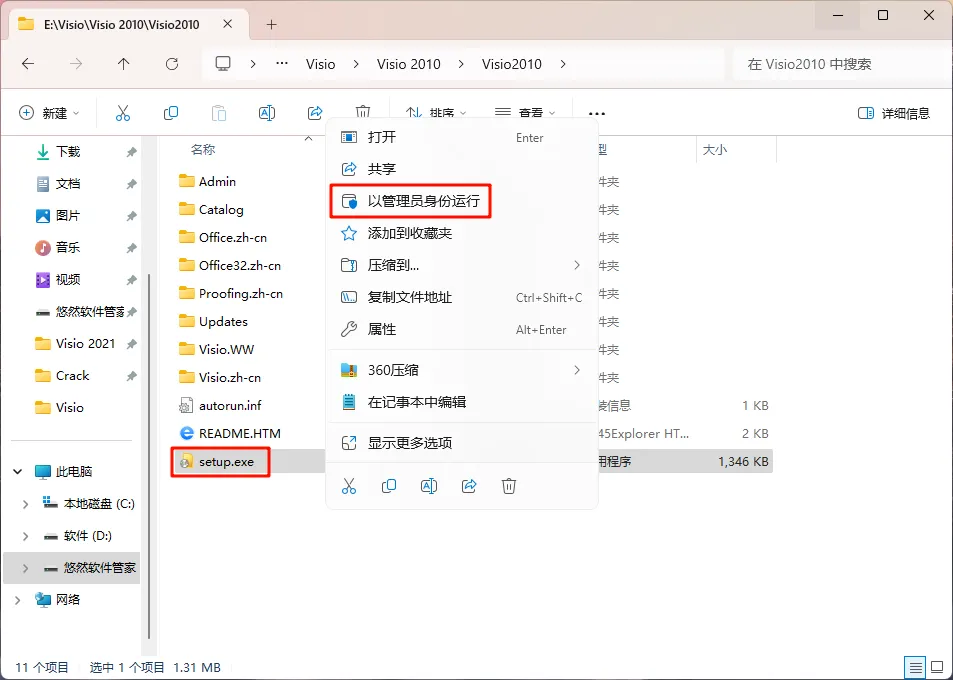The image size is (953, 680).
Task: Refresh the current folder
Action: click(x=172, y=64)
